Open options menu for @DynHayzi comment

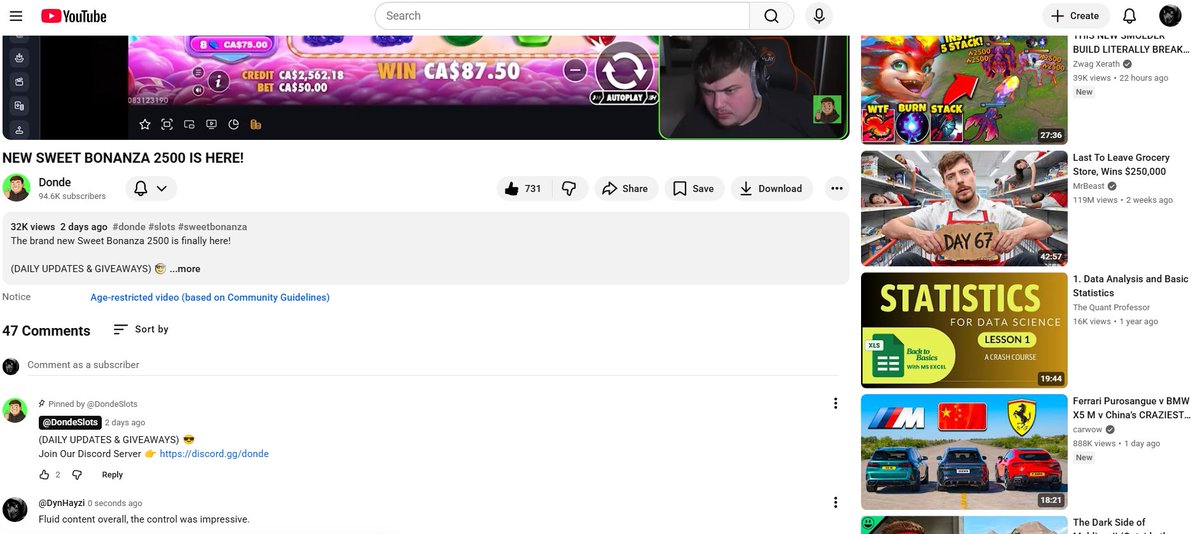pyautogui.click(x=836, y=501)
